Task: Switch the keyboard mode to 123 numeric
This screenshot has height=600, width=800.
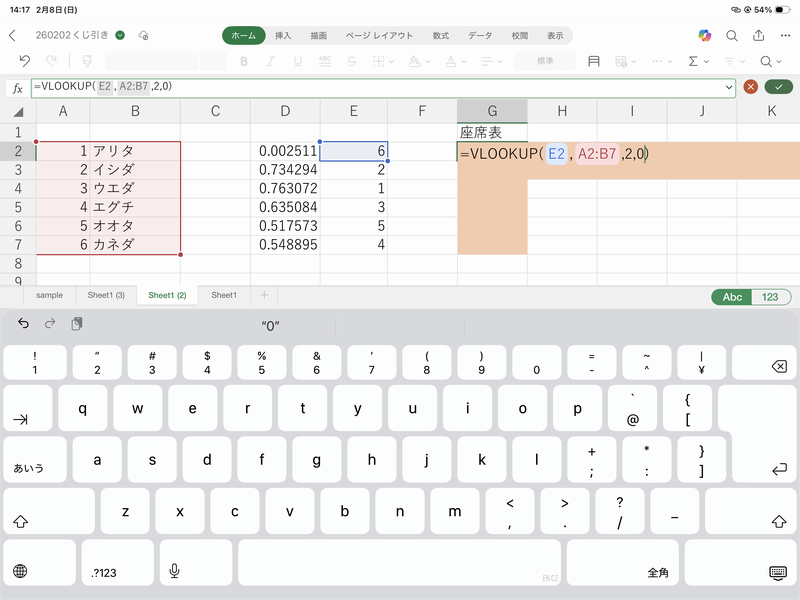Action: (x=769, y=297)
